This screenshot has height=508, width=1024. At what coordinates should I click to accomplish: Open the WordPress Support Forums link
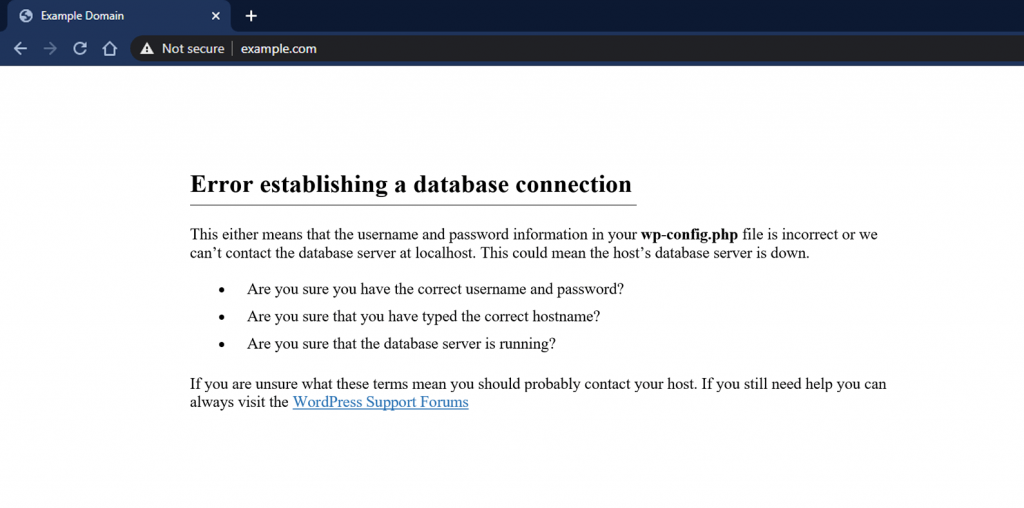[380, 402]
